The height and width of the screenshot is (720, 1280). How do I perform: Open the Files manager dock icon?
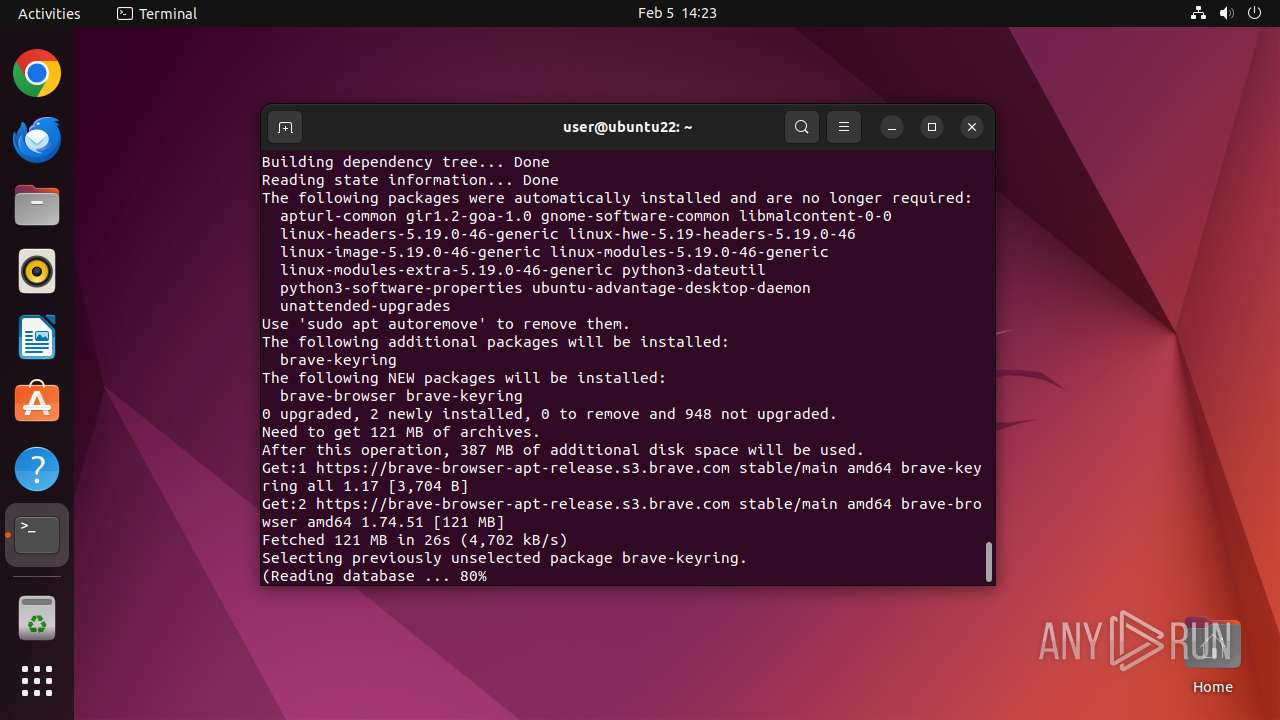click(x=37, y=206)
